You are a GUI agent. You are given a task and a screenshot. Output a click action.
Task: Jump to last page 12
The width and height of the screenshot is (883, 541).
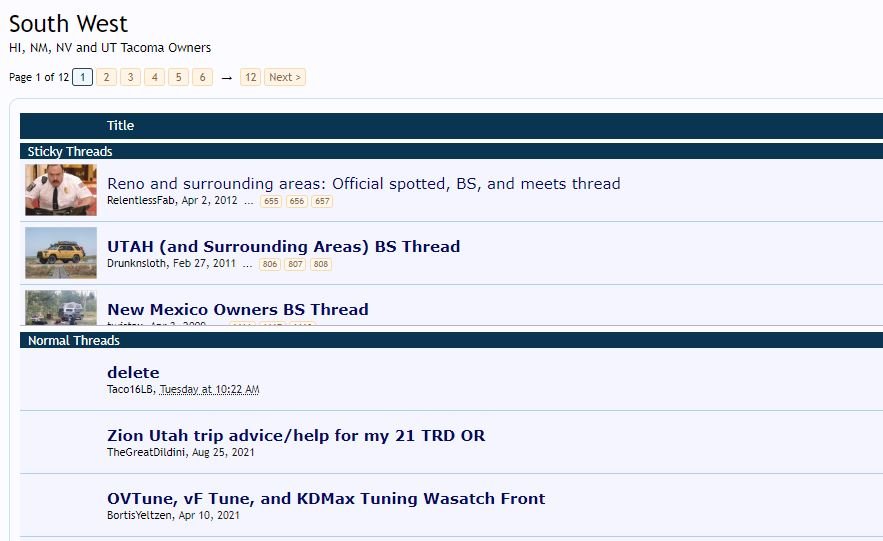click(251, 77)
